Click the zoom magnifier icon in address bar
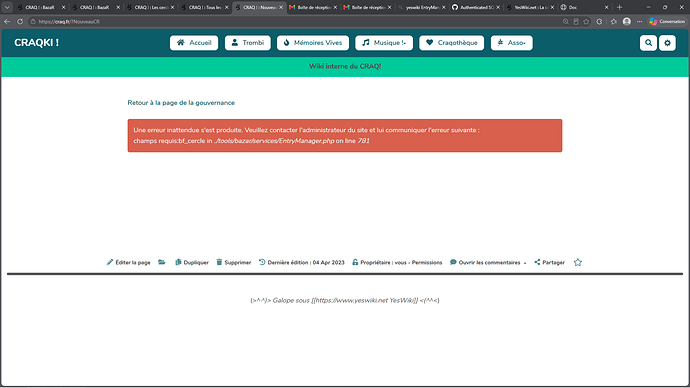The image size is (690, 388). (x=565, y=21)
